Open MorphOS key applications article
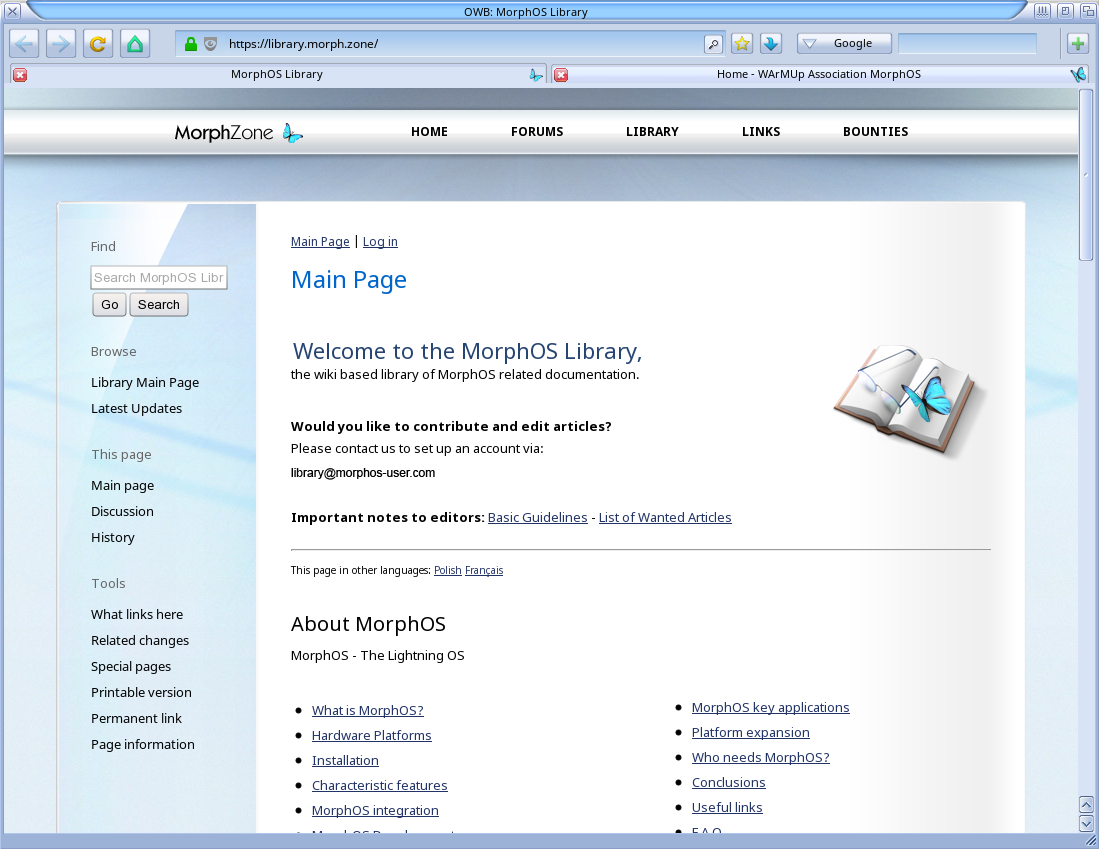Image resolution: width=1099 pixels, height=849 pixels. (x=770, y=708)
